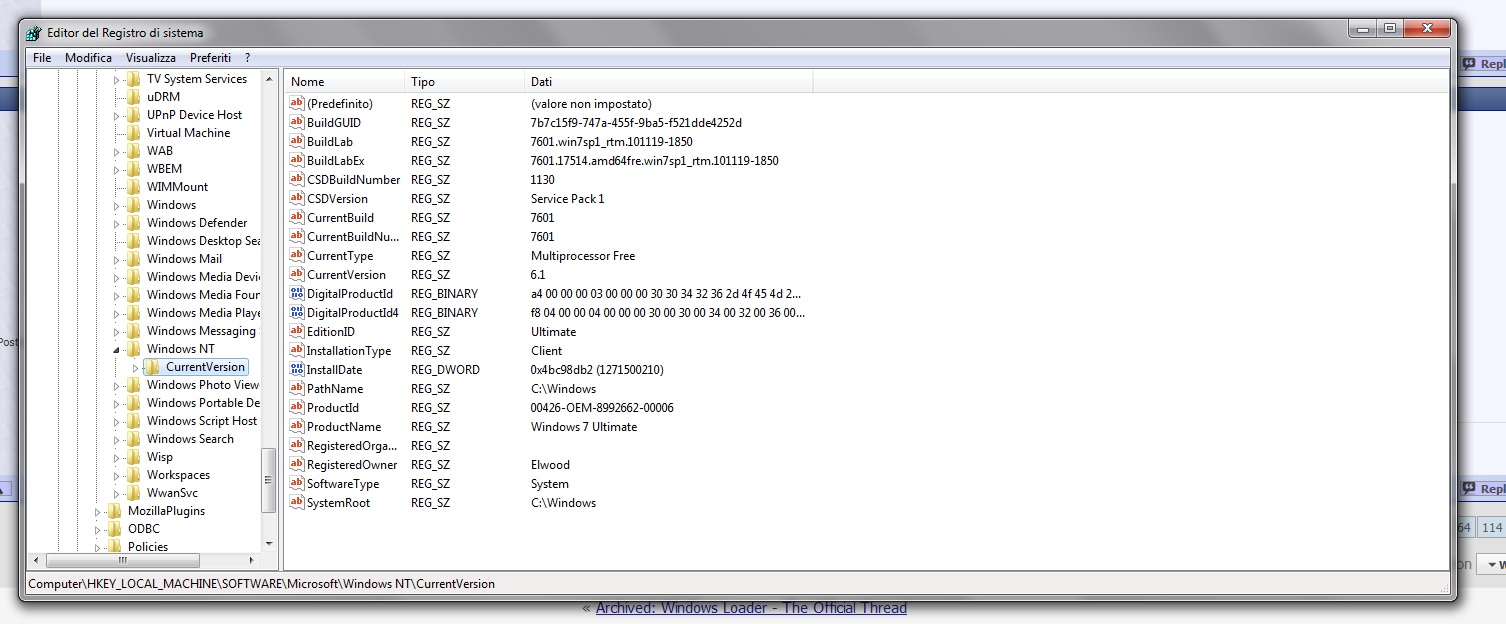Select the Policies key
Image resolution: width=1506 pixels, height=624 pixels.
pyautogui.click(x=148, y=547)
